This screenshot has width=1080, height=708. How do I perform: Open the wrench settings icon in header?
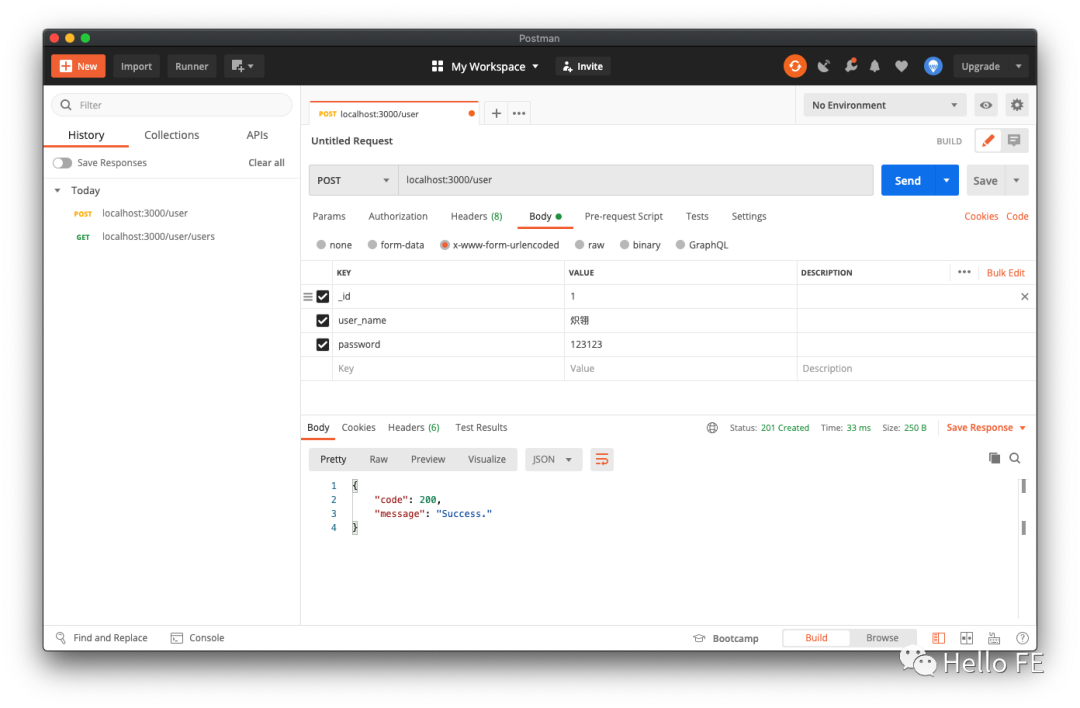(x=851, y=65)
